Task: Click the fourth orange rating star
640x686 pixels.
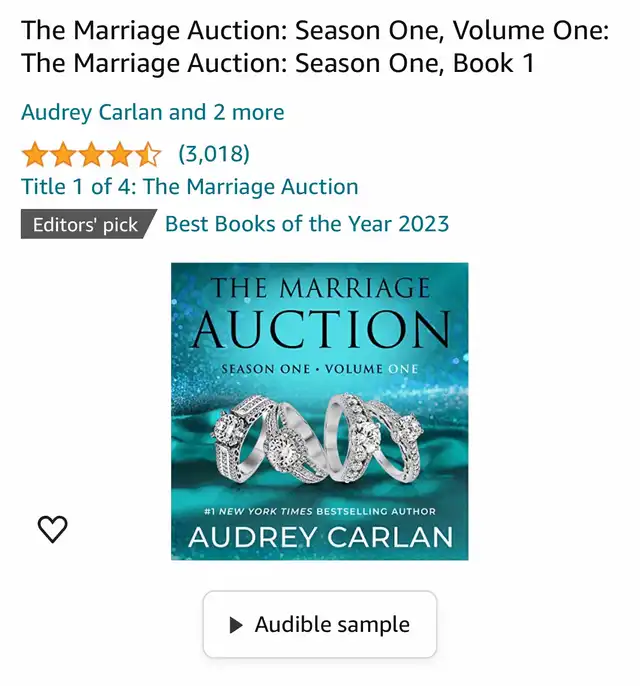Action: coord(120,154)
